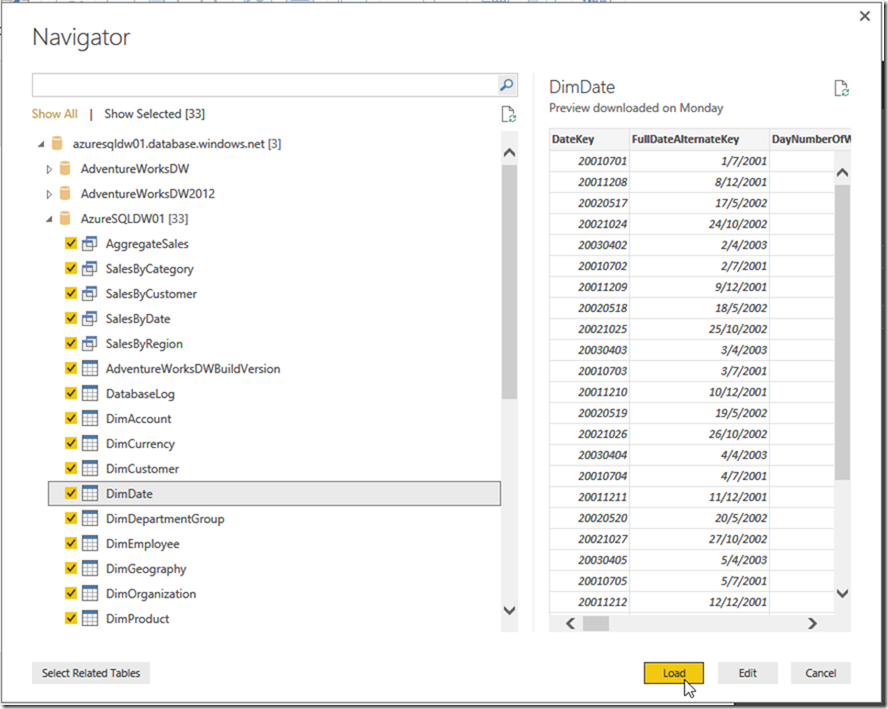The width and height of the screenshot is (888, 709).
Task: Click the AzureSQLDW01 database icon
Action: coord(65,219)
